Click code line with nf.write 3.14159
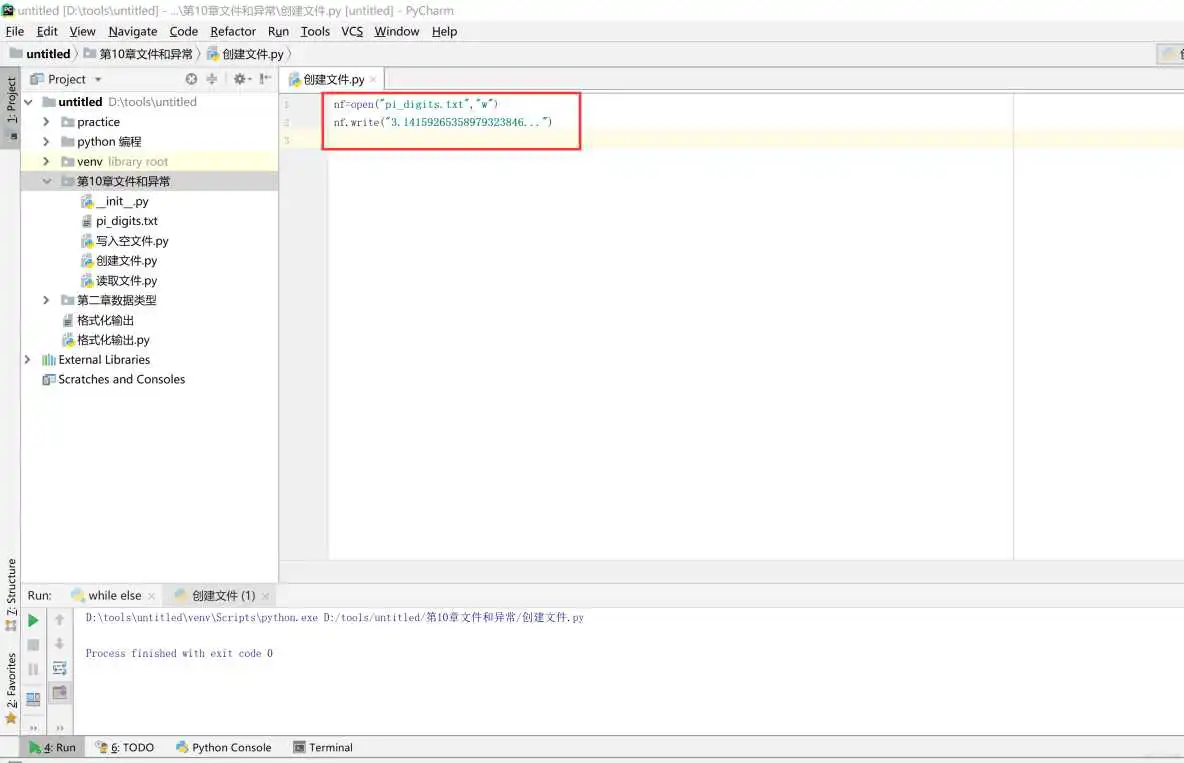The height and width of the screenshot is (763, 1184). click(442, 122)
